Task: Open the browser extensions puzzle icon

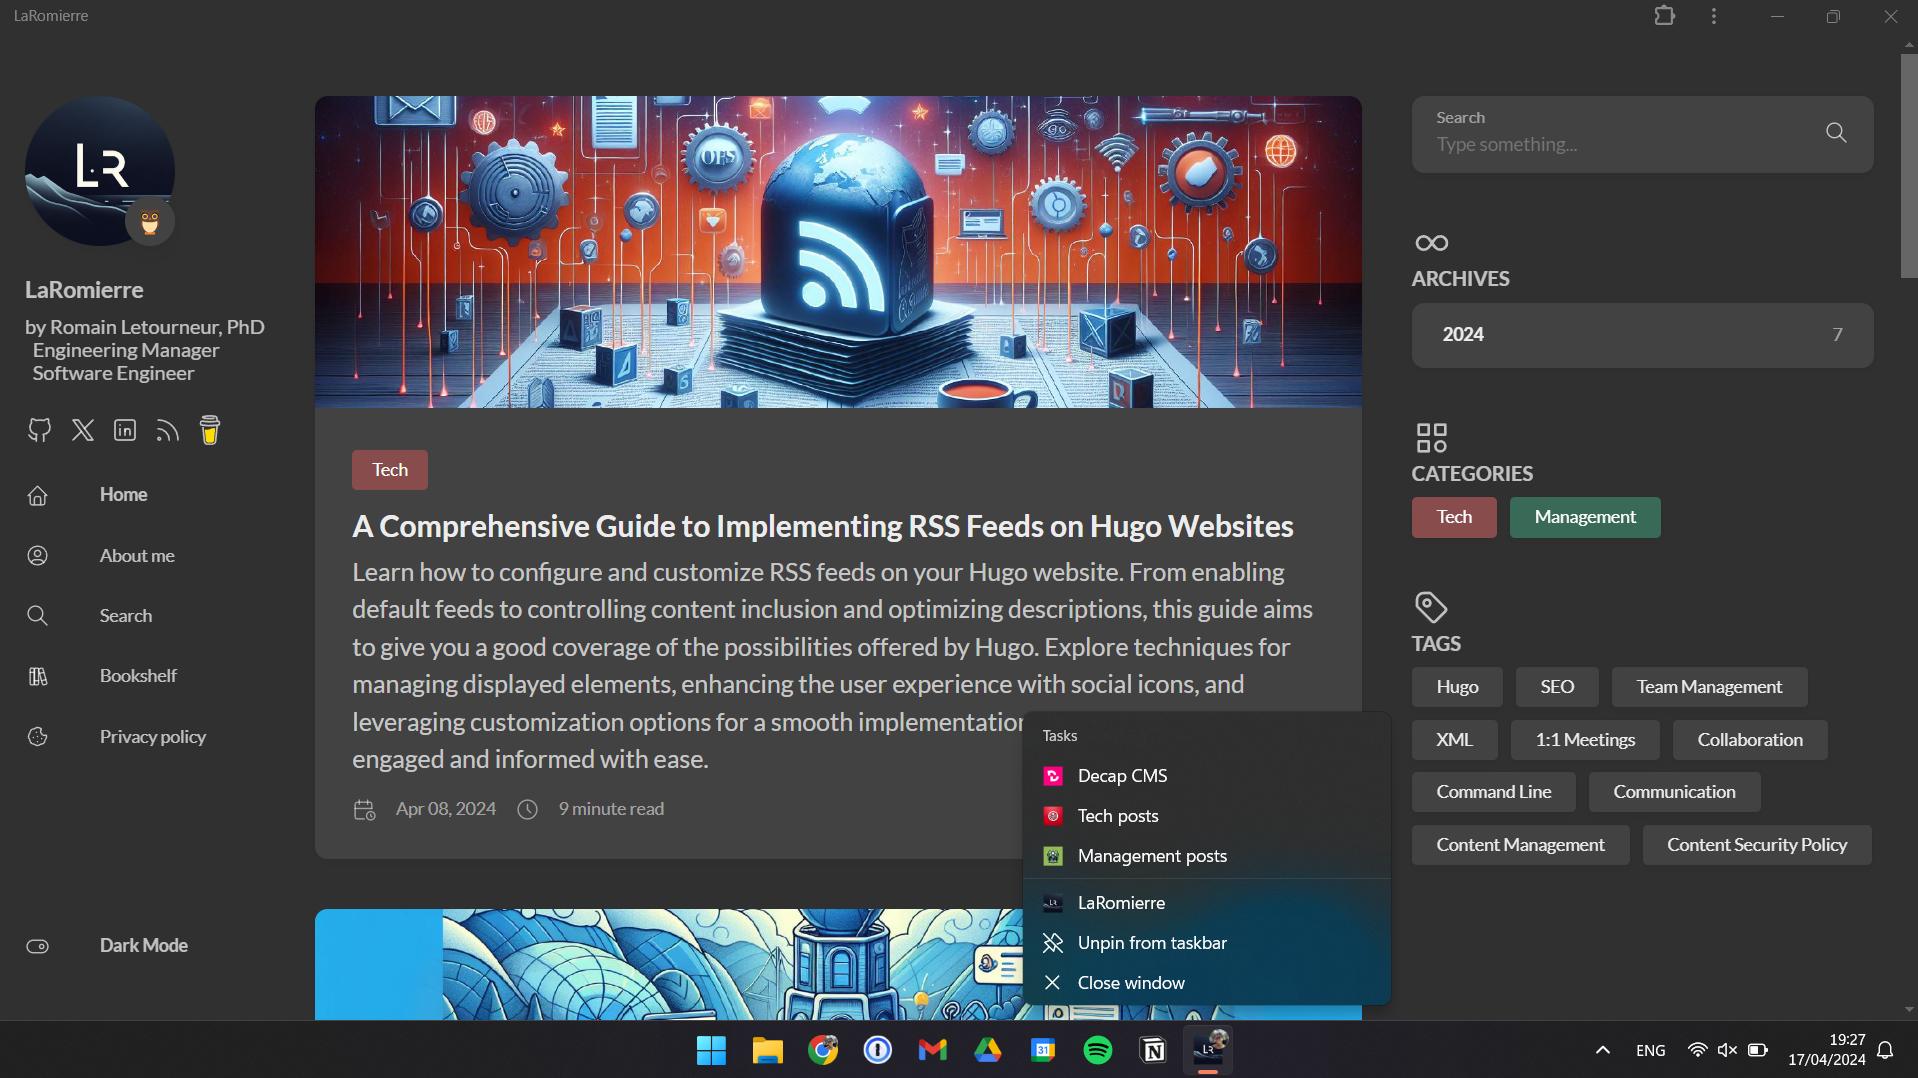Action: point(1664,16)
